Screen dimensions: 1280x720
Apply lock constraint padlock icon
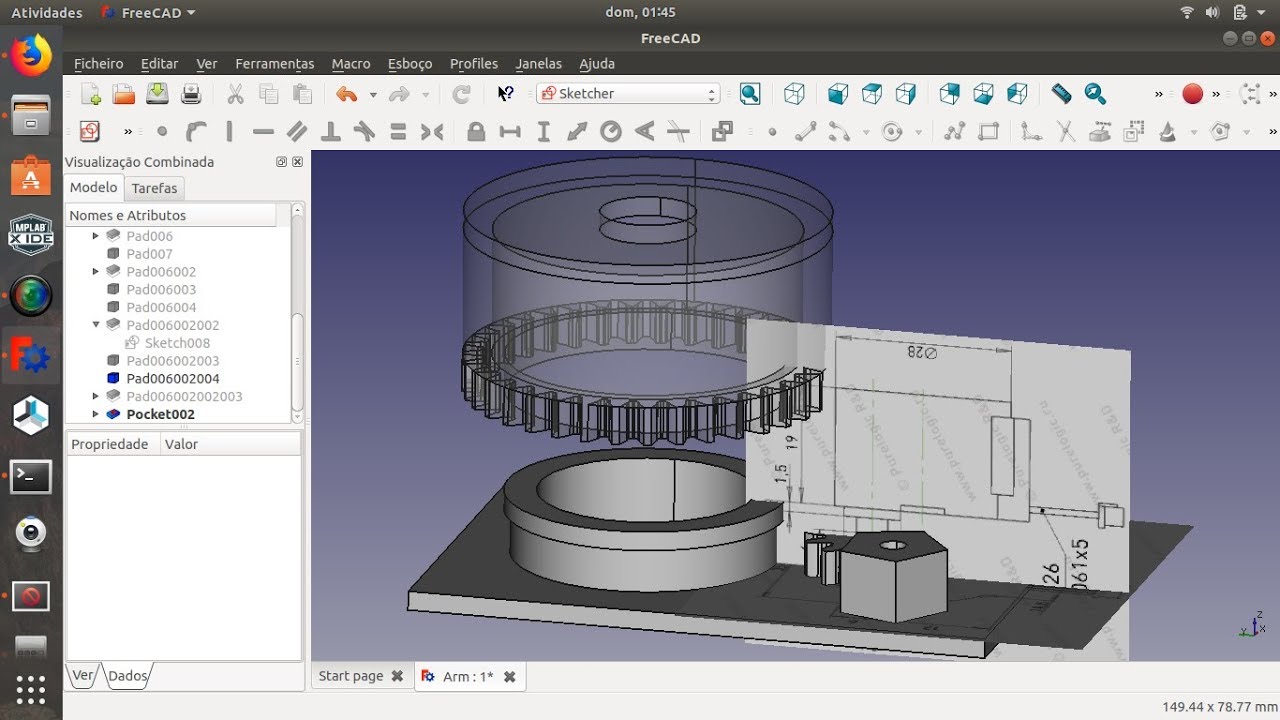(x=476, y=131)
